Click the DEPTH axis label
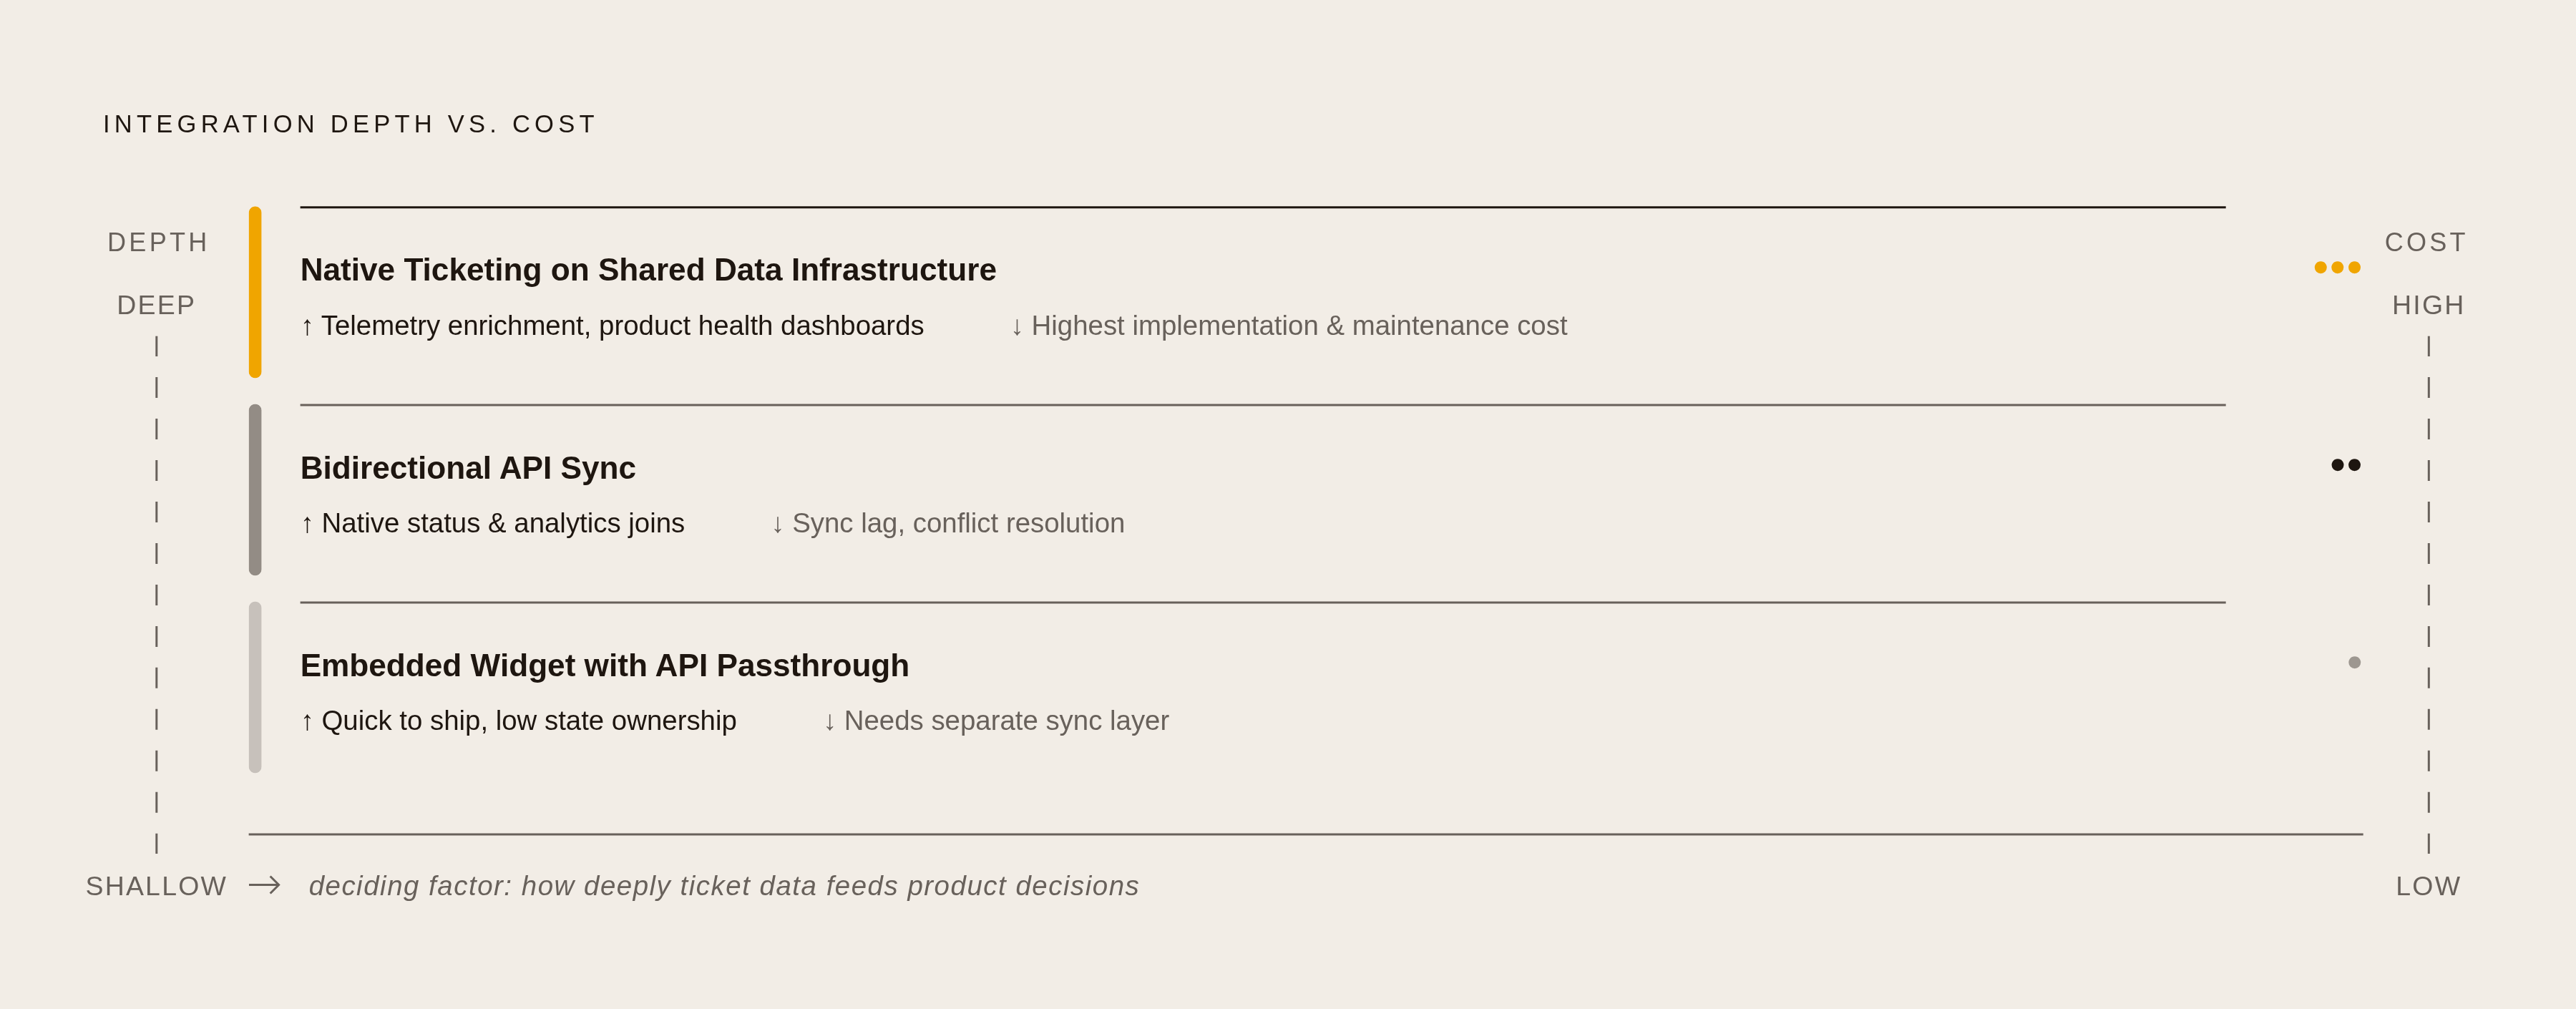Image resolution: width=2576 pixels, height=1009 pixels. pos(158,242)
